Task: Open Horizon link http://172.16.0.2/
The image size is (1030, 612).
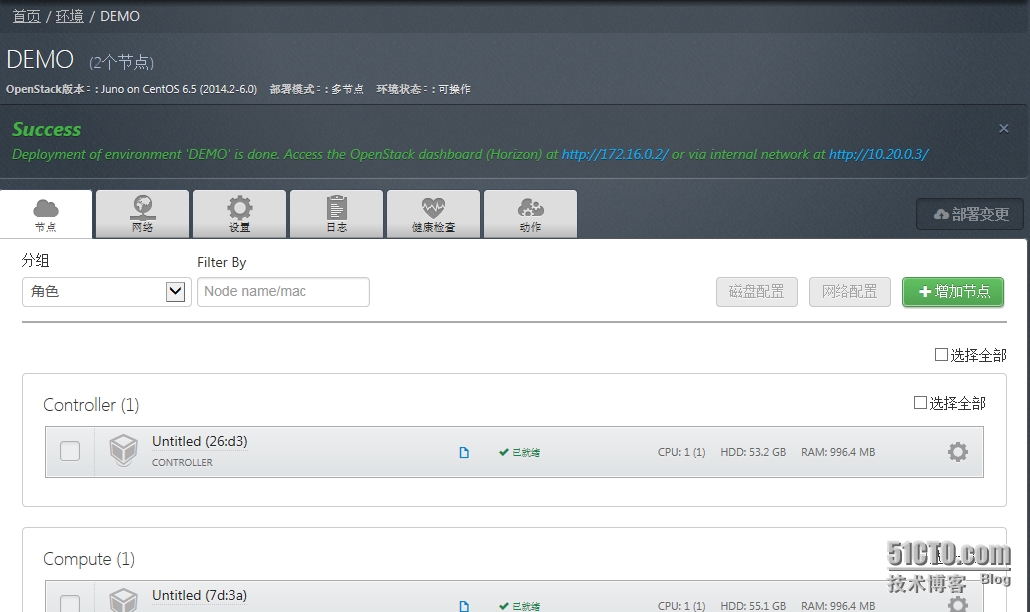Action: [615, 154]
